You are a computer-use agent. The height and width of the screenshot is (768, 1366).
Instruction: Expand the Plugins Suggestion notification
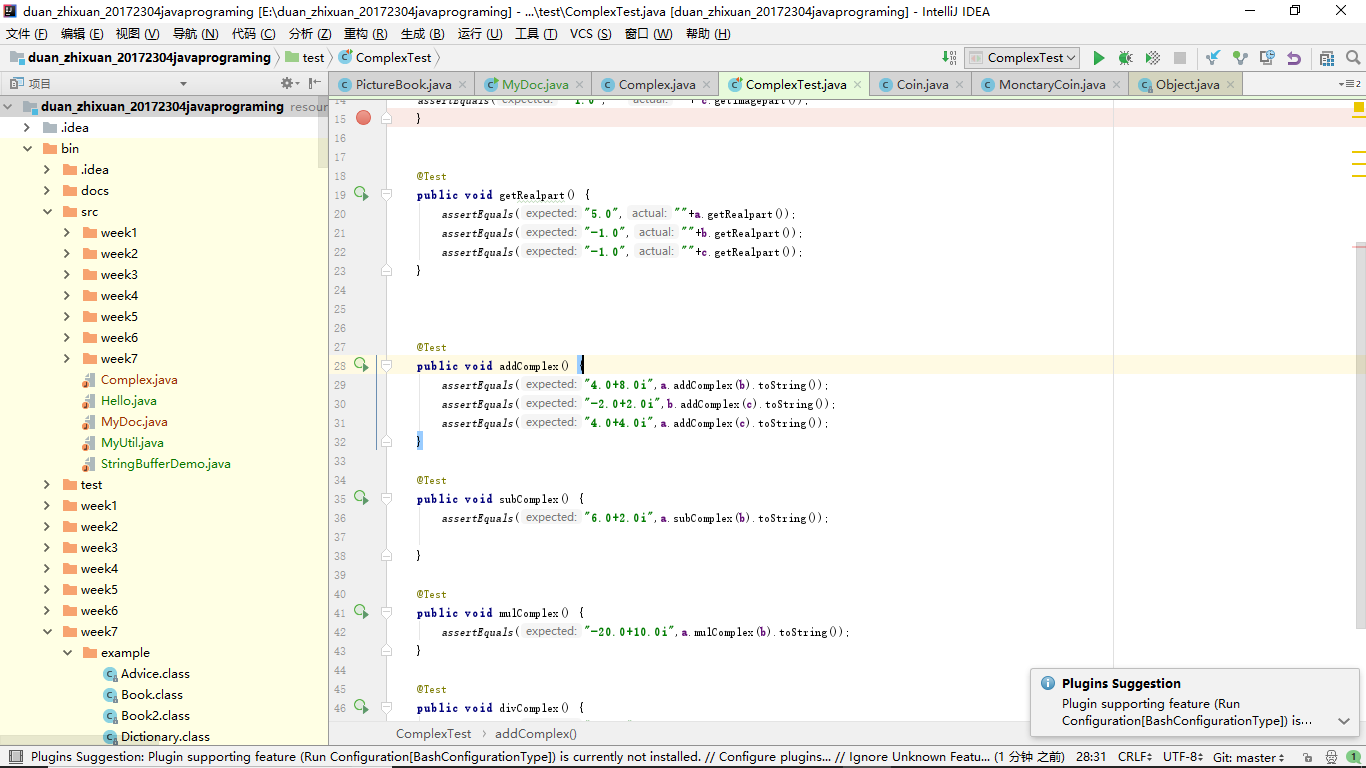pos(1343,721)
